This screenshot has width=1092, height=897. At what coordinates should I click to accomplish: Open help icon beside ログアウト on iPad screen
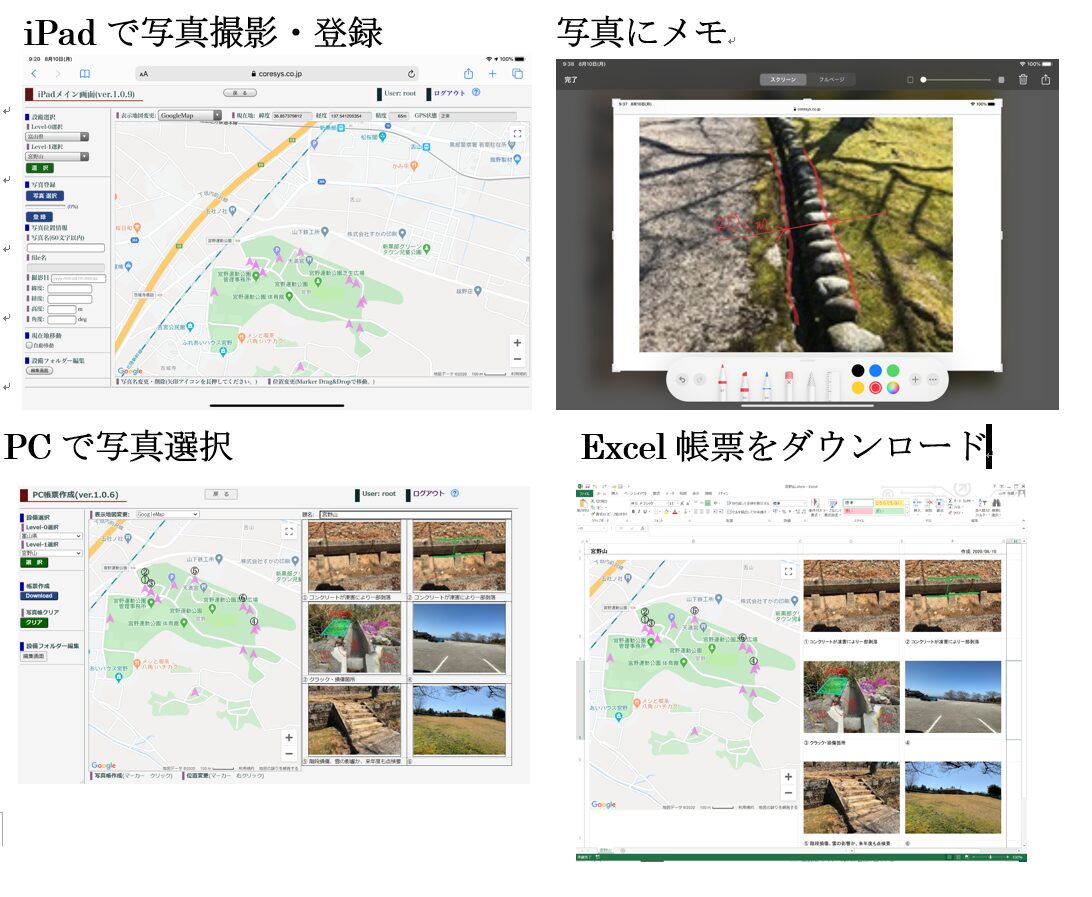pyautogui.click(x=476, y=92)
